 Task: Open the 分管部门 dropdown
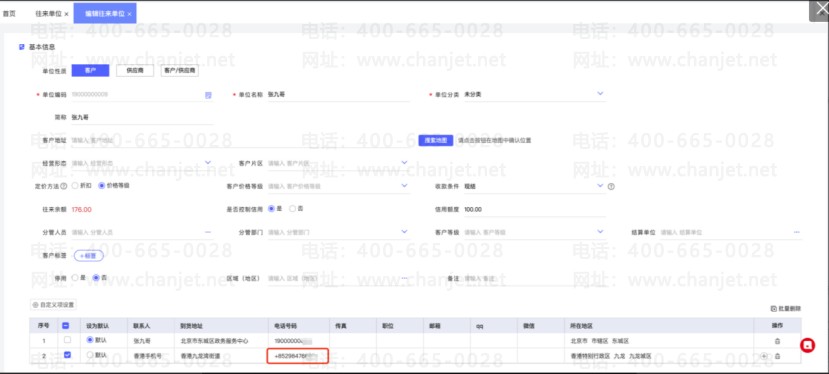click(x=404, y=232)
